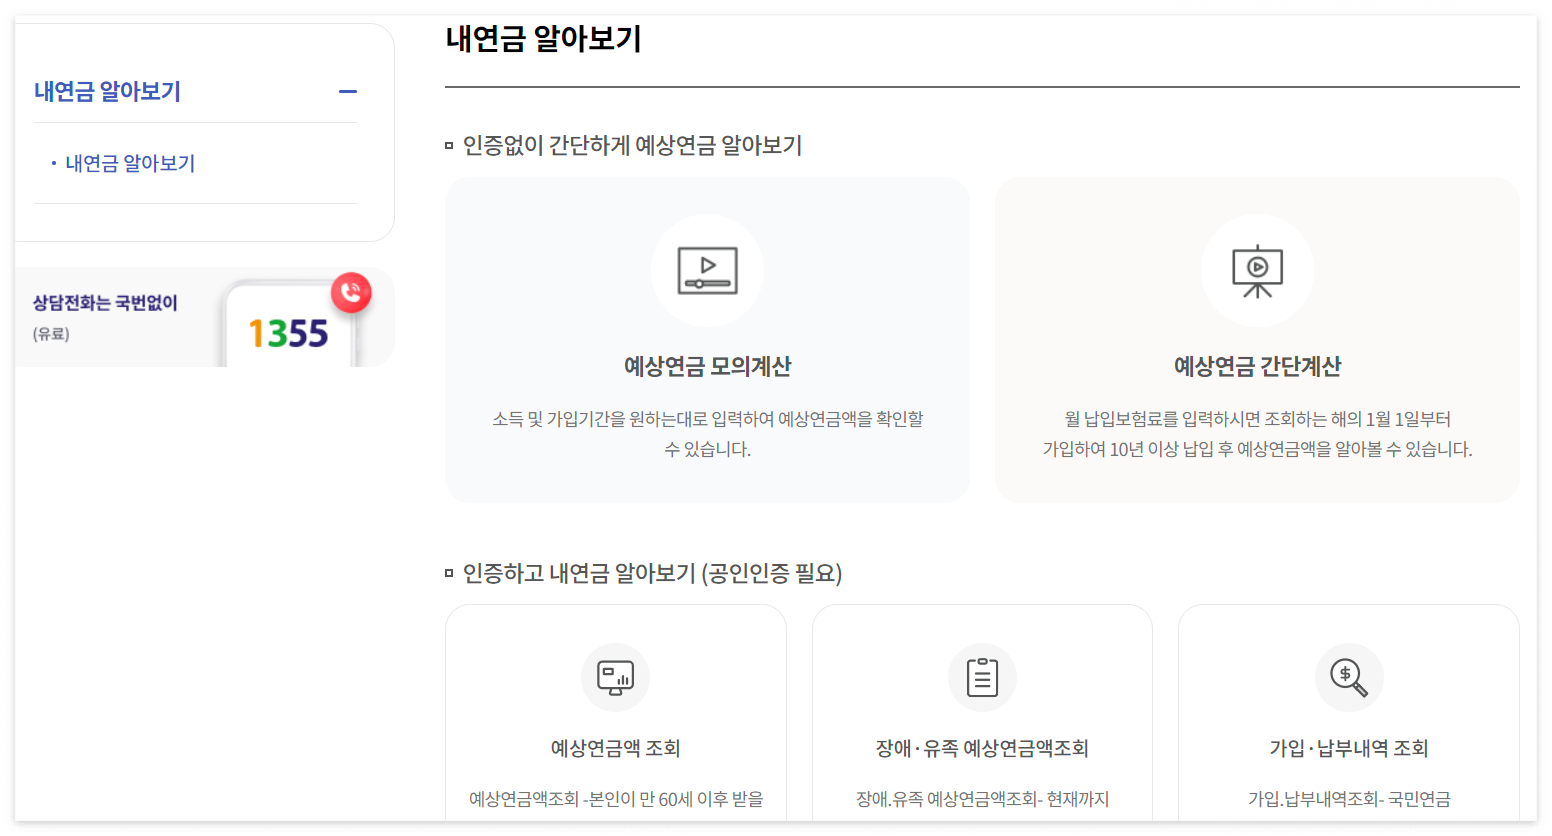Click the play icon inside 예상연금 간단계산 circle

click(x=1257, y=268)
